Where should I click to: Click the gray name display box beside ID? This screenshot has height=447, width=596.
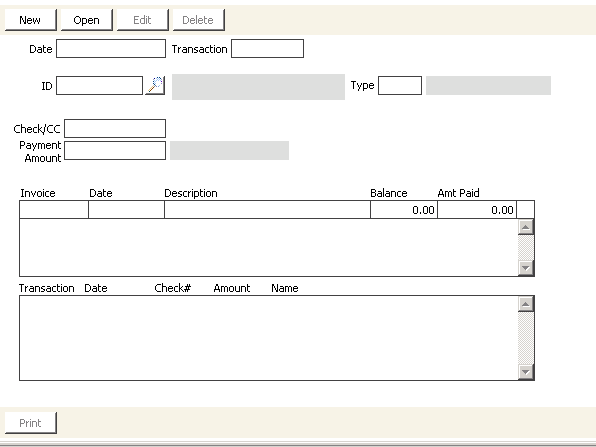258,87
